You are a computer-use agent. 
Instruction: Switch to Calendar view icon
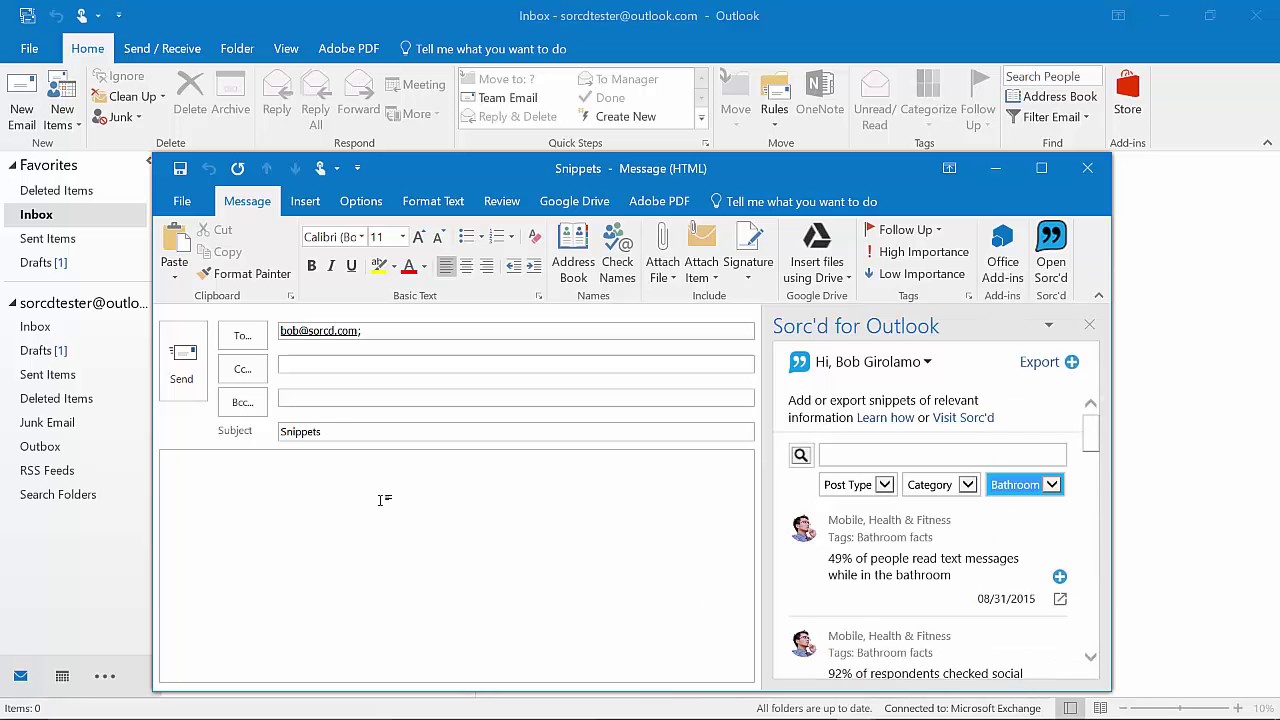pos(62,677)
